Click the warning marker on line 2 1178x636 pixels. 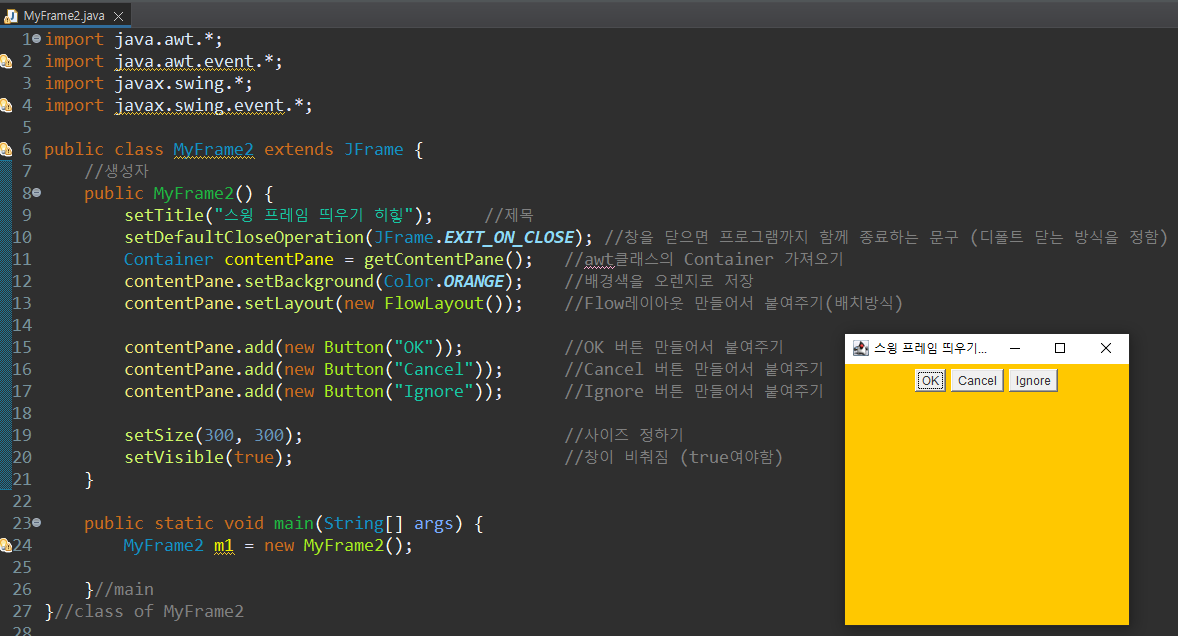(6, 62)
